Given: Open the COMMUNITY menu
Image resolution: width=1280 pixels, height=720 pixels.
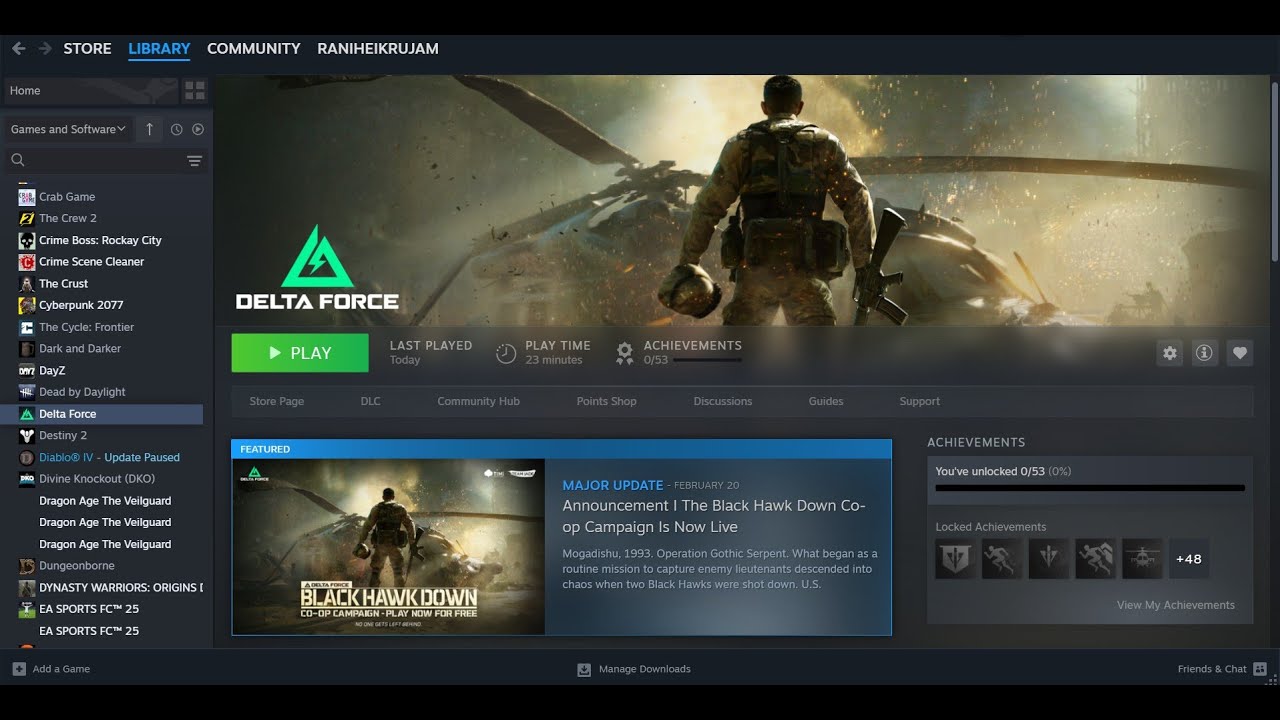Looking at the screenshot, I should point(254,48).
